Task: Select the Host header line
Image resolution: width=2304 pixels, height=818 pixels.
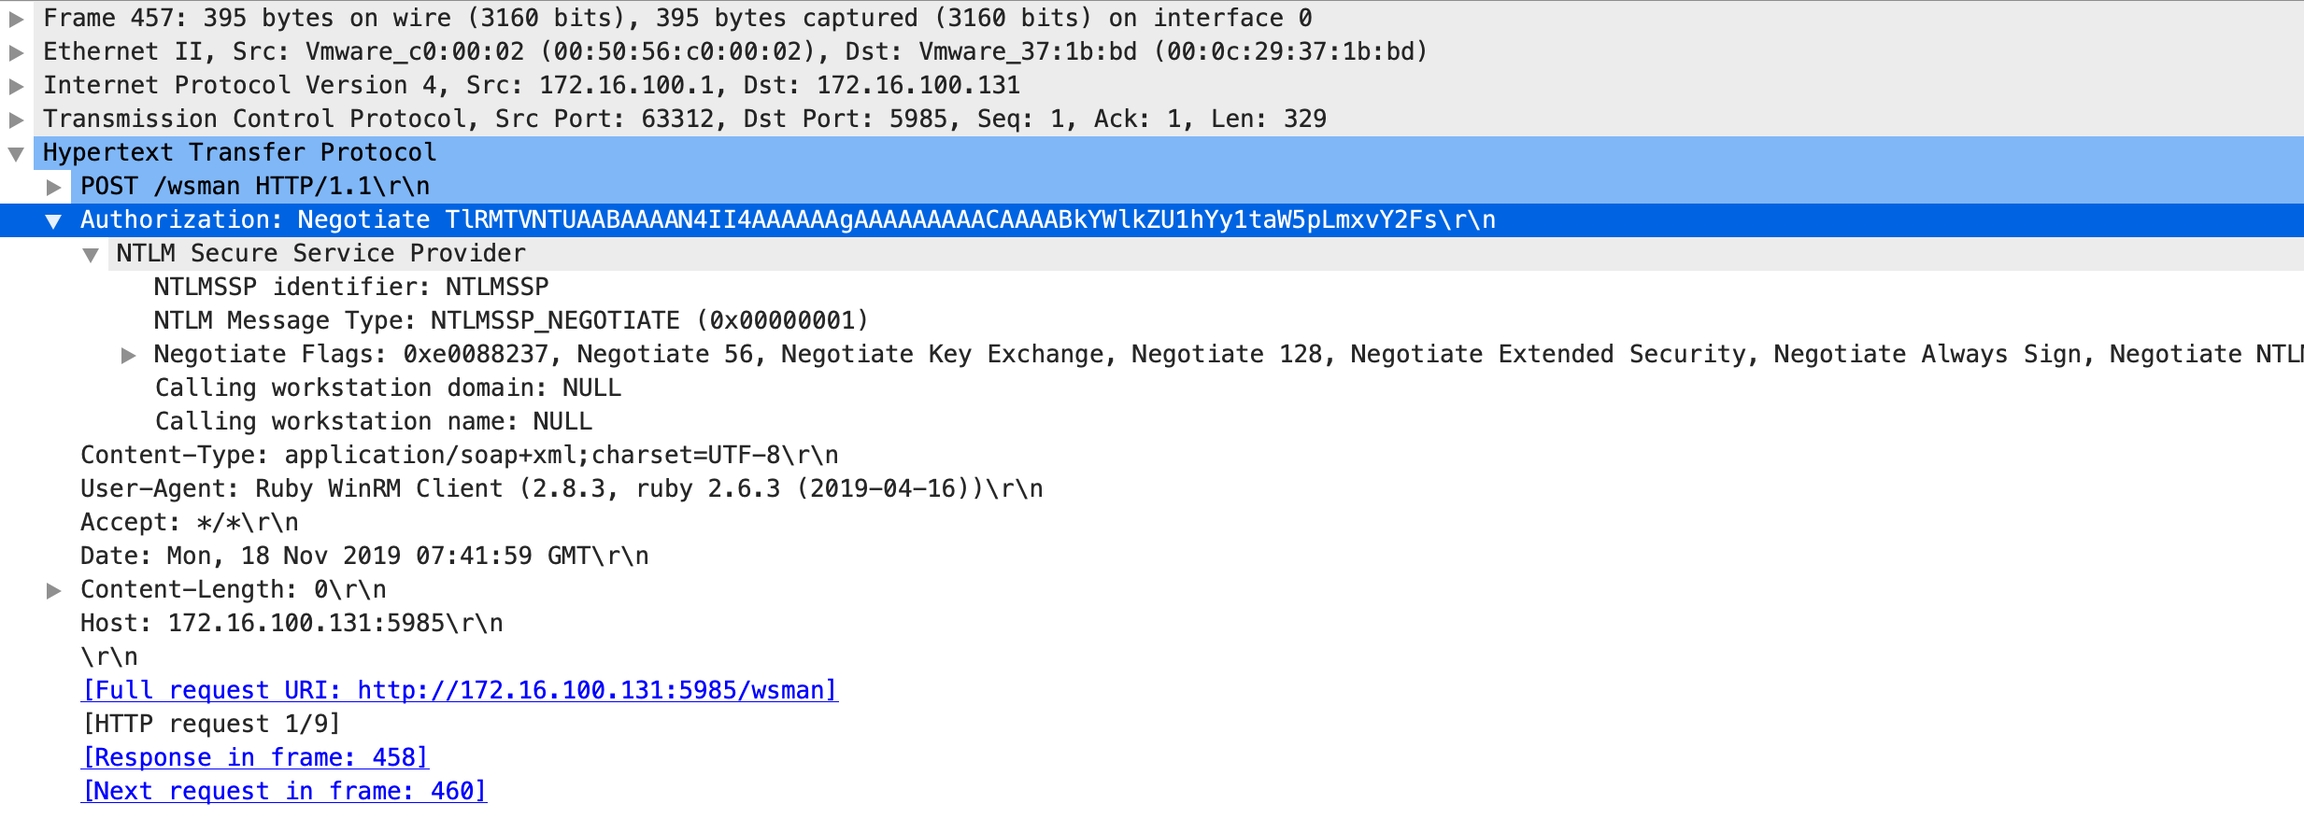Action: [x=291, y=623]
